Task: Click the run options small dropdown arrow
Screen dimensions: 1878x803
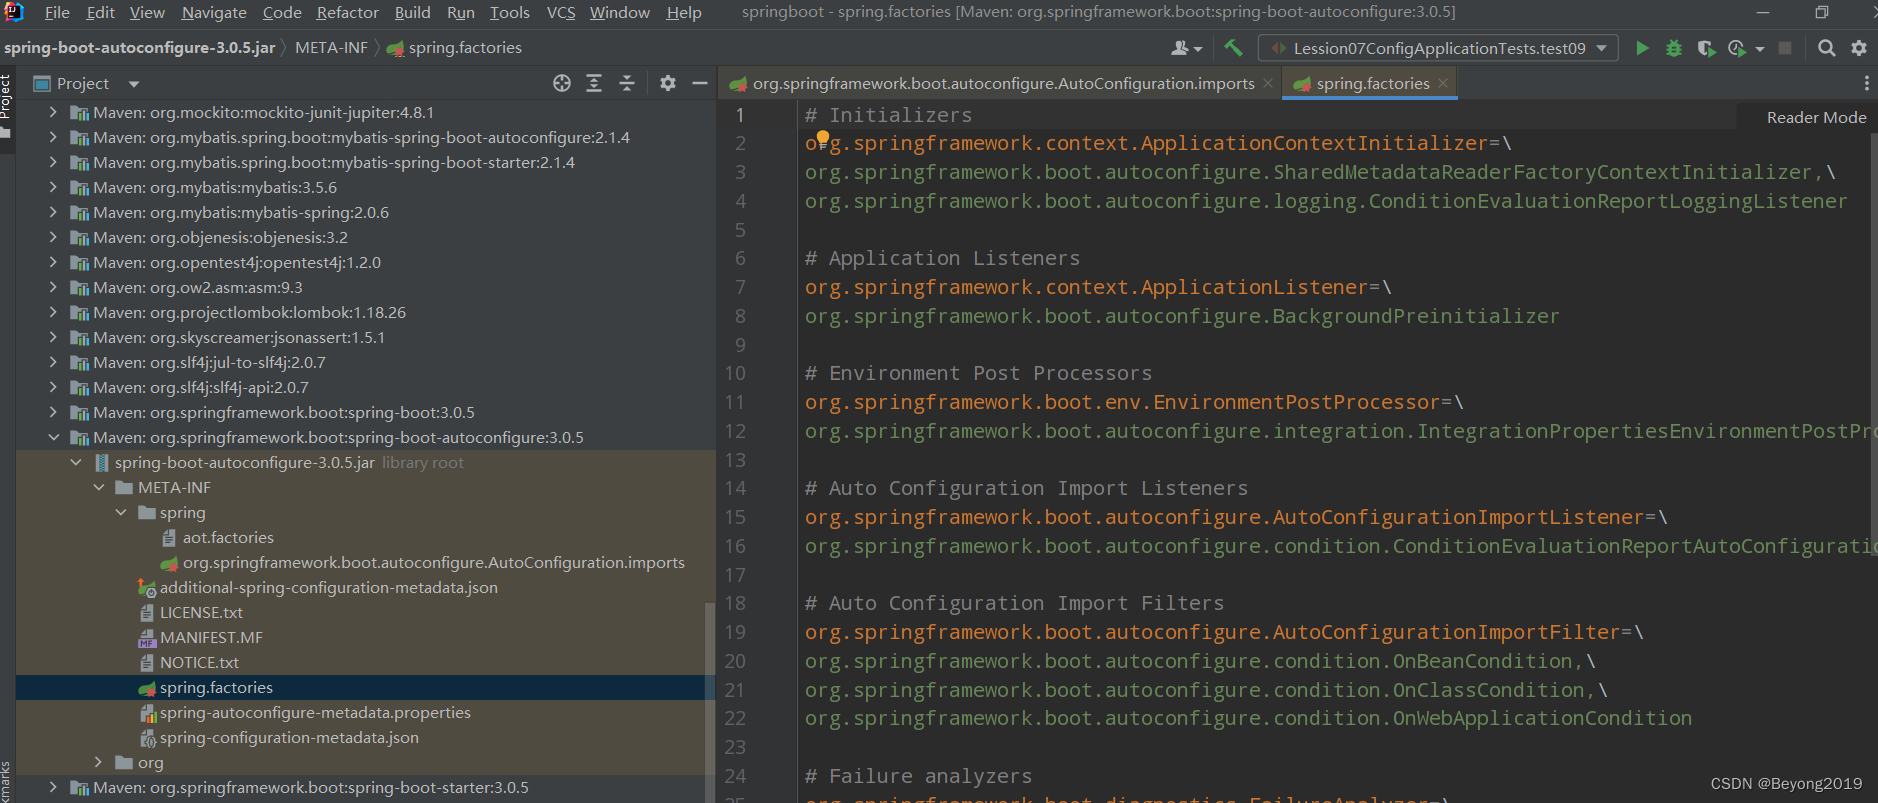Action: pyautogui.click(x=1760, y=48)
